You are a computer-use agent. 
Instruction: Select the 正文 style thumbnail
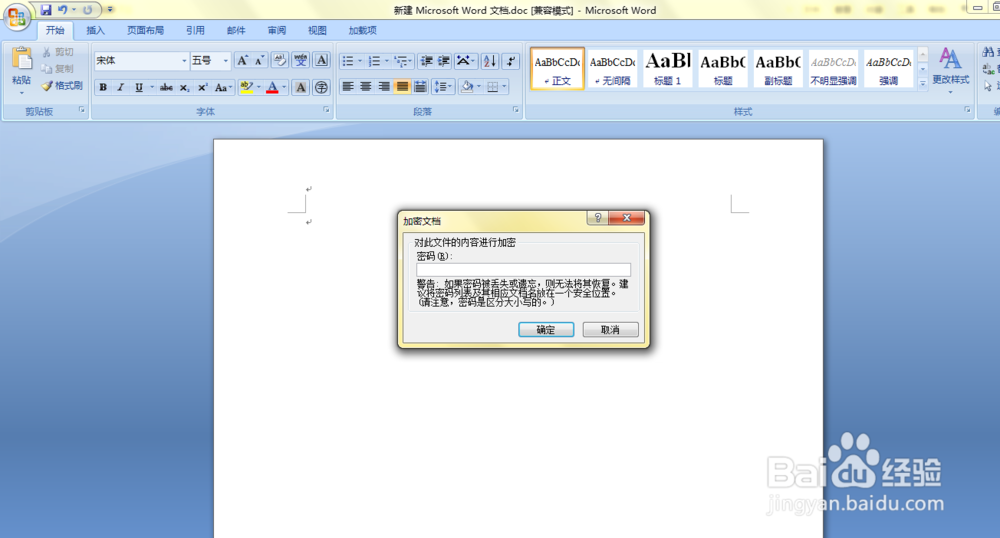[557, 69]
